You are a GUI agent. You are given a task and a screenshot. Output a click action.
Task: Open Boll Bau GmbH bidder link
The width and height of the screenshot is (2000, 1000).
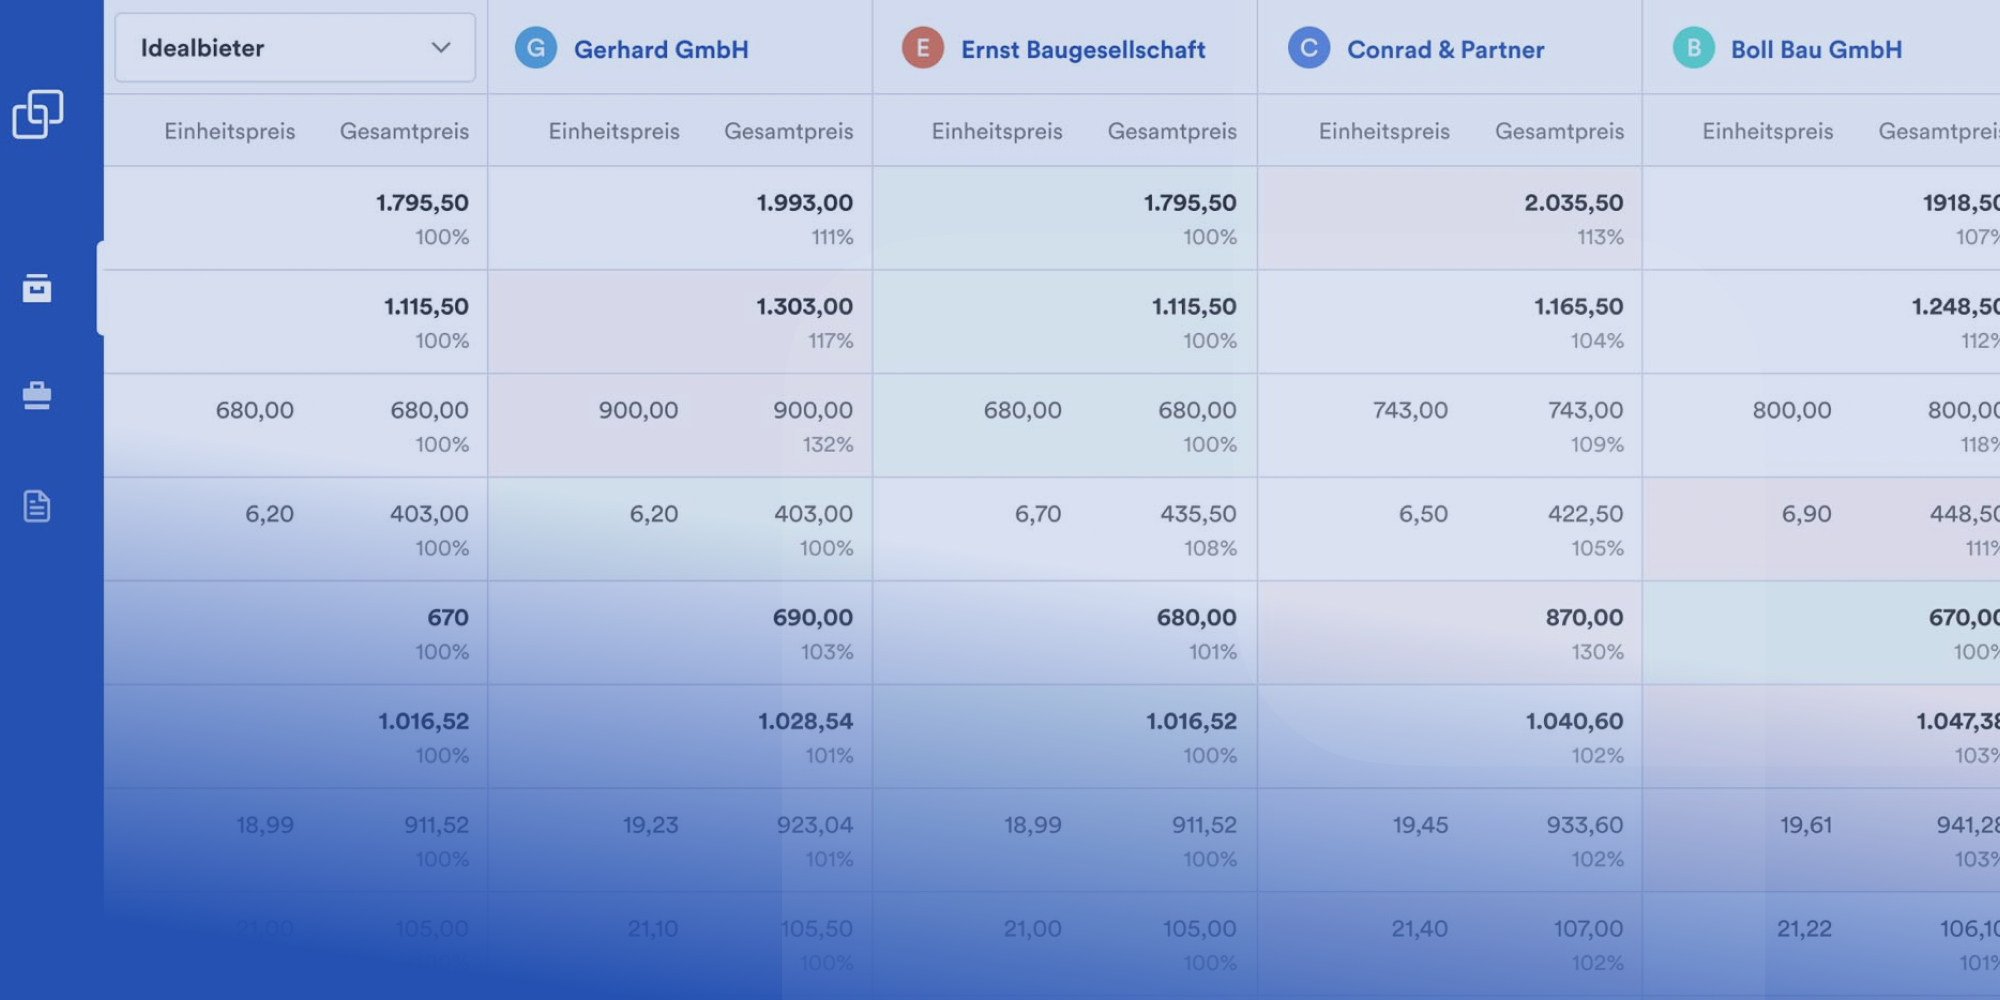coord(1817,49)
